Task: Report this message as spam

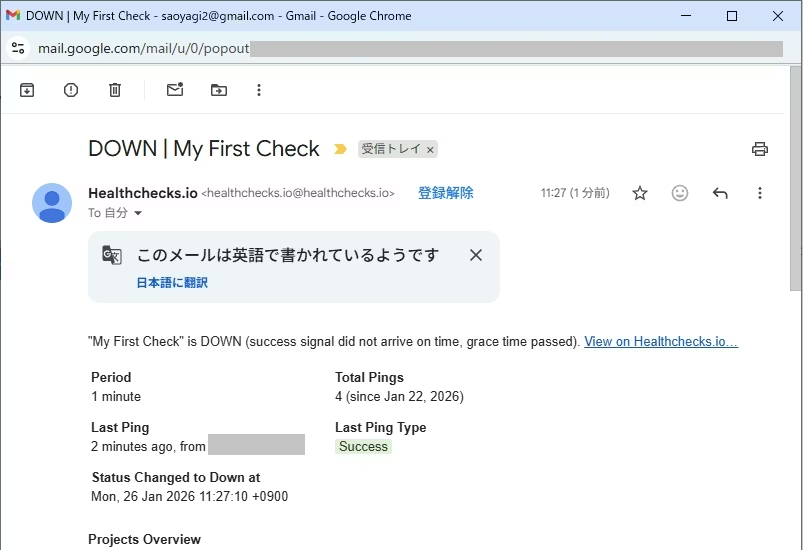Action: pos(71,90)
